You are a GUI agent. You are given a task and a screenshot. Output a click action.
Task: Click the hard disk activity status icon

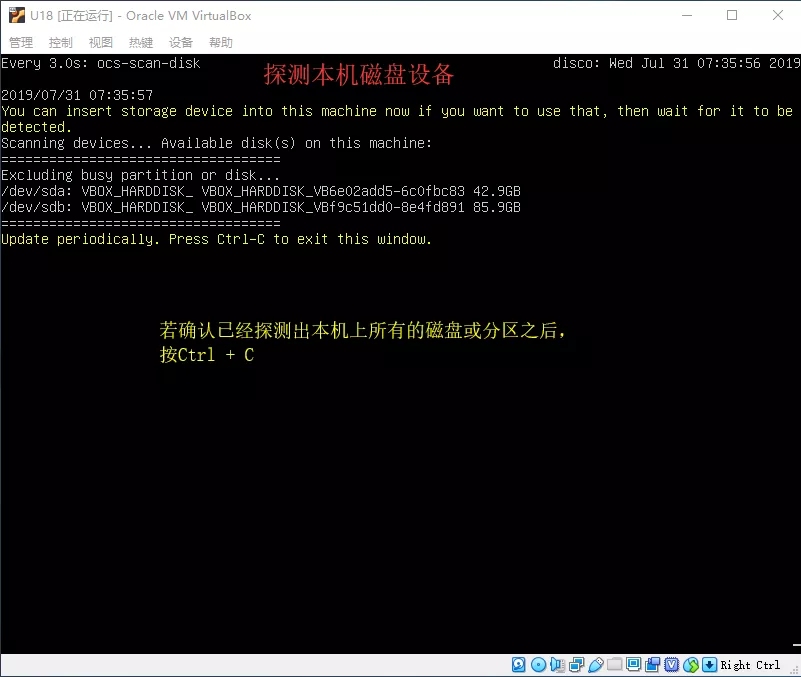coord(519,665)
